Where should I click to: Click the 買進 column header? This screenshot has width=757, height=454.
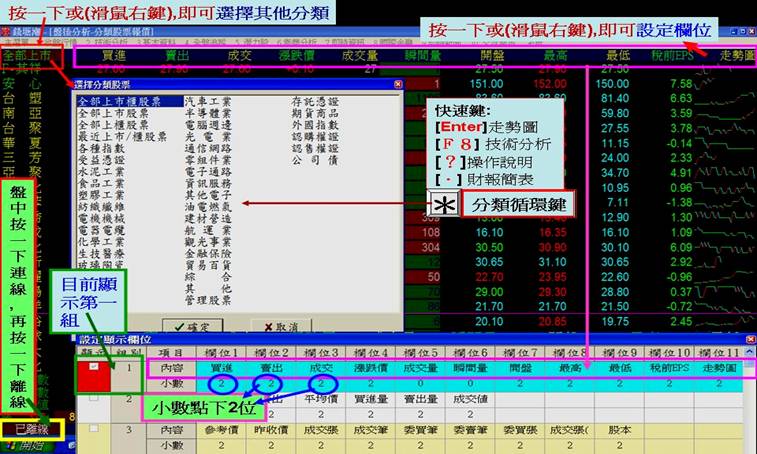(114, 55)
